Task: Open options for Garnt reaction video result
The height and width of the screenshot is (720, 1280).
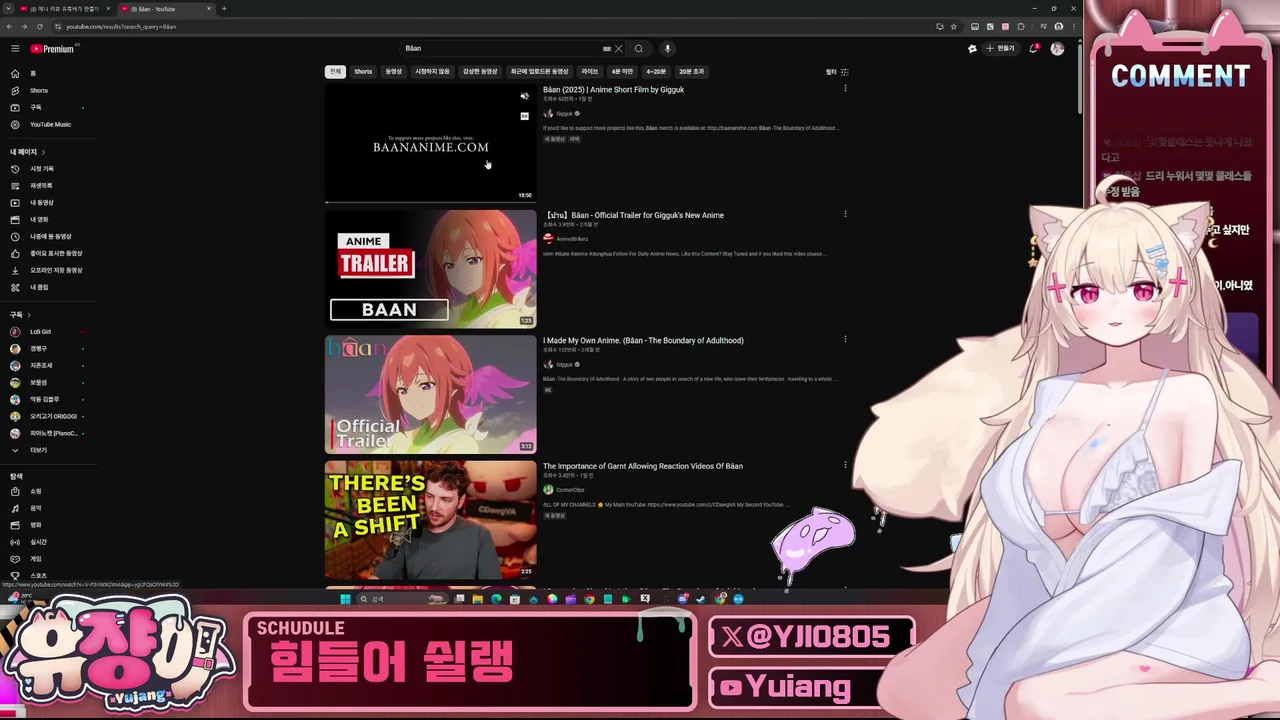Action: [x=845, y=465]
